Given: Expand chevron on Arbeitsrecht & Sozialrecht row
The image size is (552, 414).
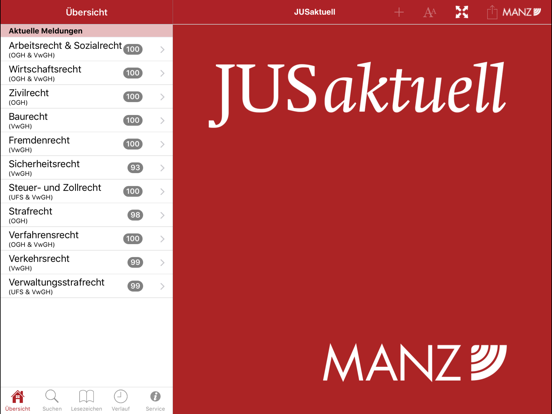Looking at the screenshot, I should [162, 50].
